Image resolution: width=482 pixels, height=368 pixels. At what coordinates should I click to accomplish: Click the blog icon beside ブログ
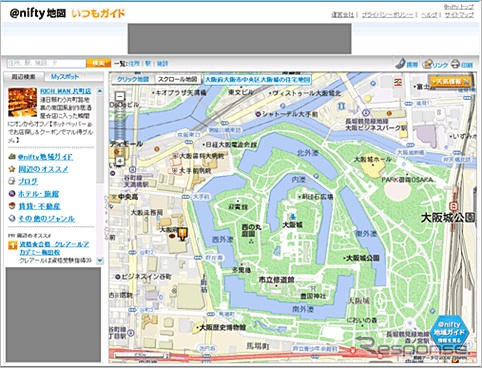tap(12, 181)
